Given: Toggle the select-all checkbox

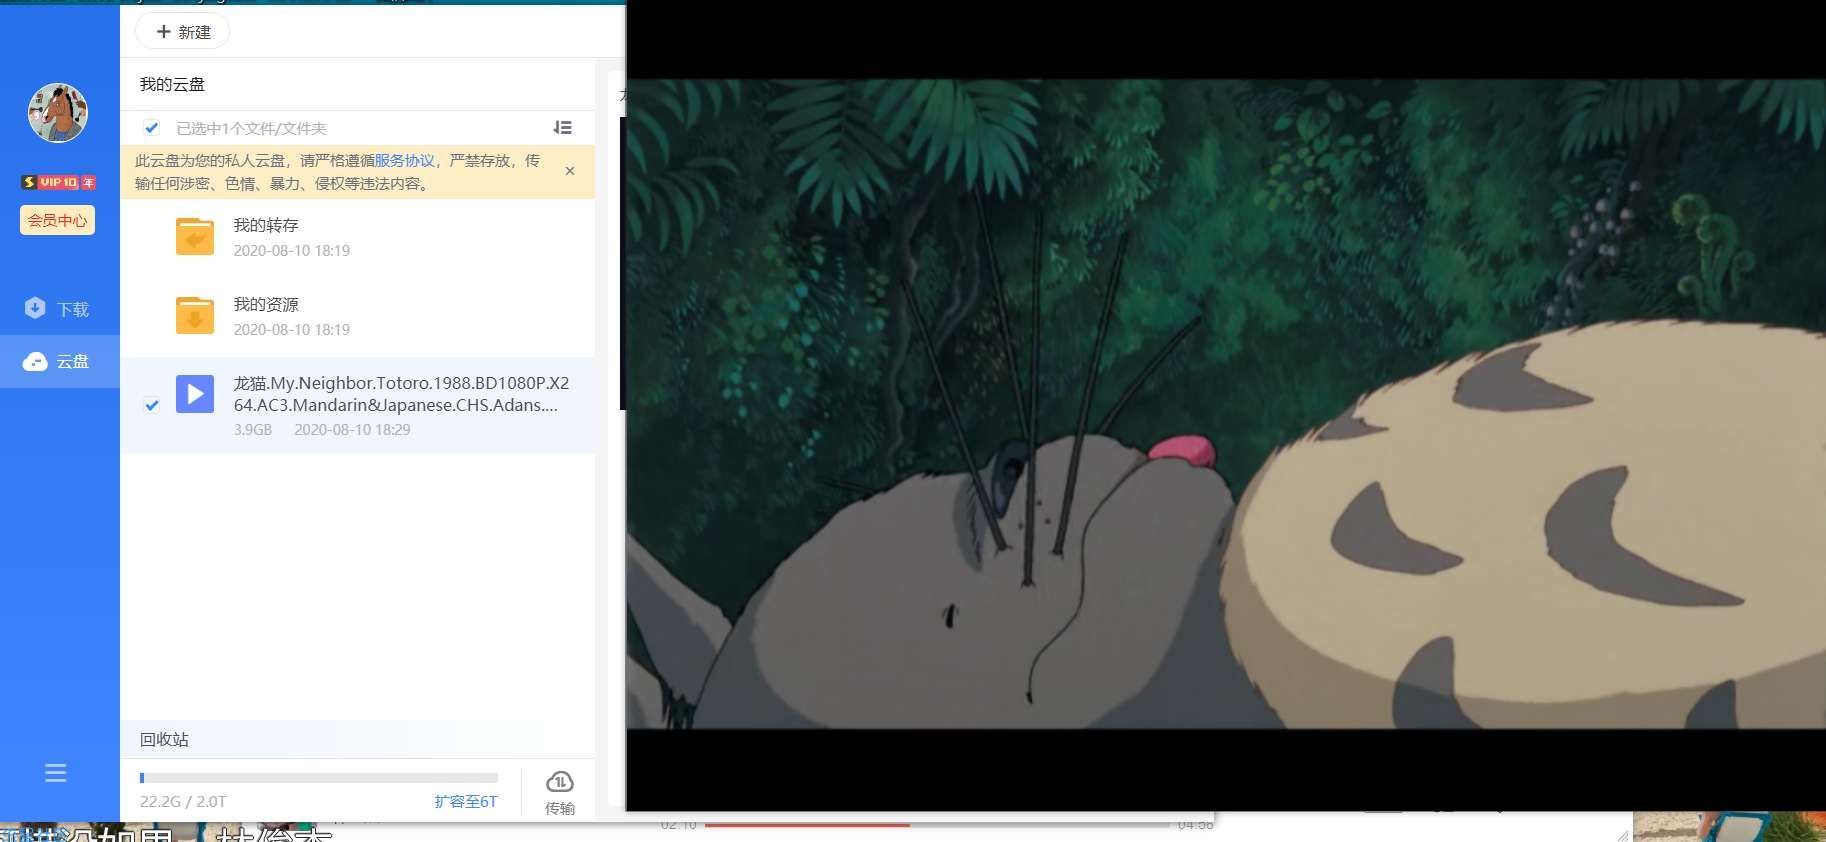Looking at the screenshot, I should (x=151, y=128).
